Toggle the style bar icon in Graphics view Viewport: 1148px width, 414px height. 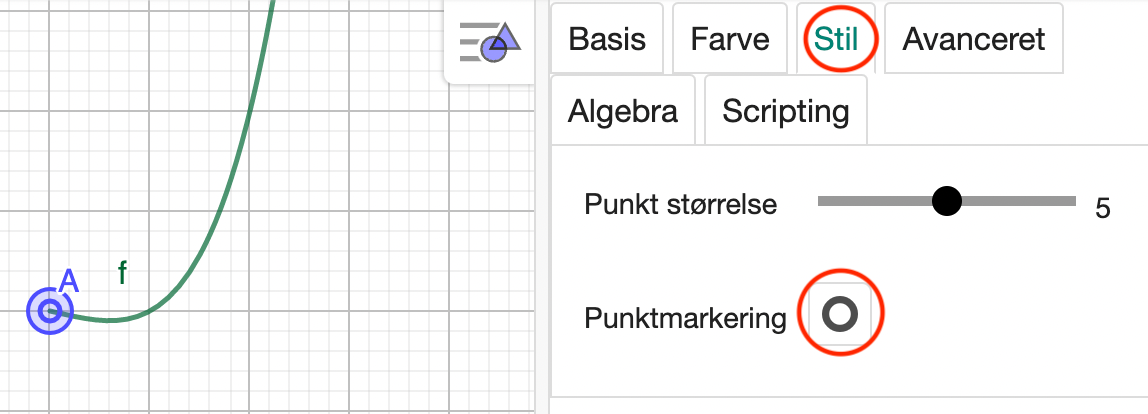click(x=490, y=42)
